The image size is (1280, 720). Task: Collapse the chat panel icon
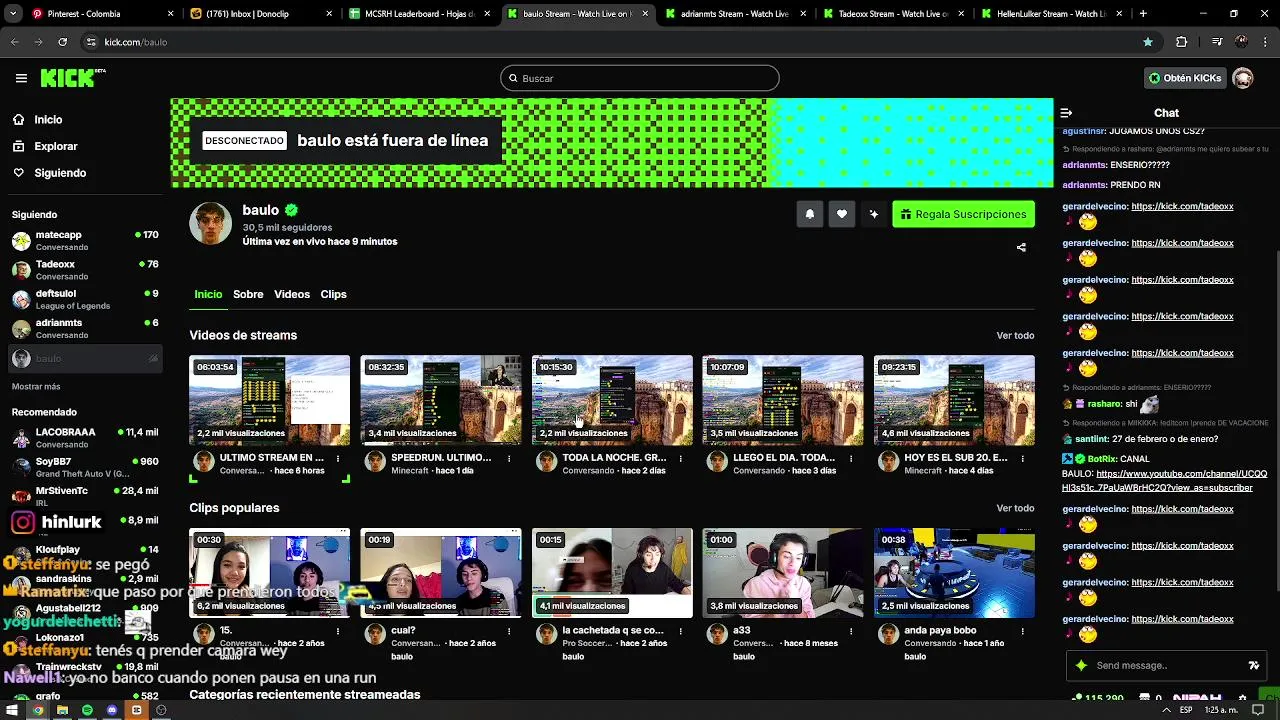tap(1066, 113)
